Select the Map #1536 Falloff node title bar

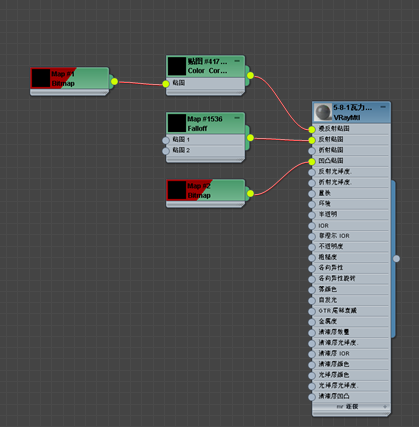pos(205,123)
